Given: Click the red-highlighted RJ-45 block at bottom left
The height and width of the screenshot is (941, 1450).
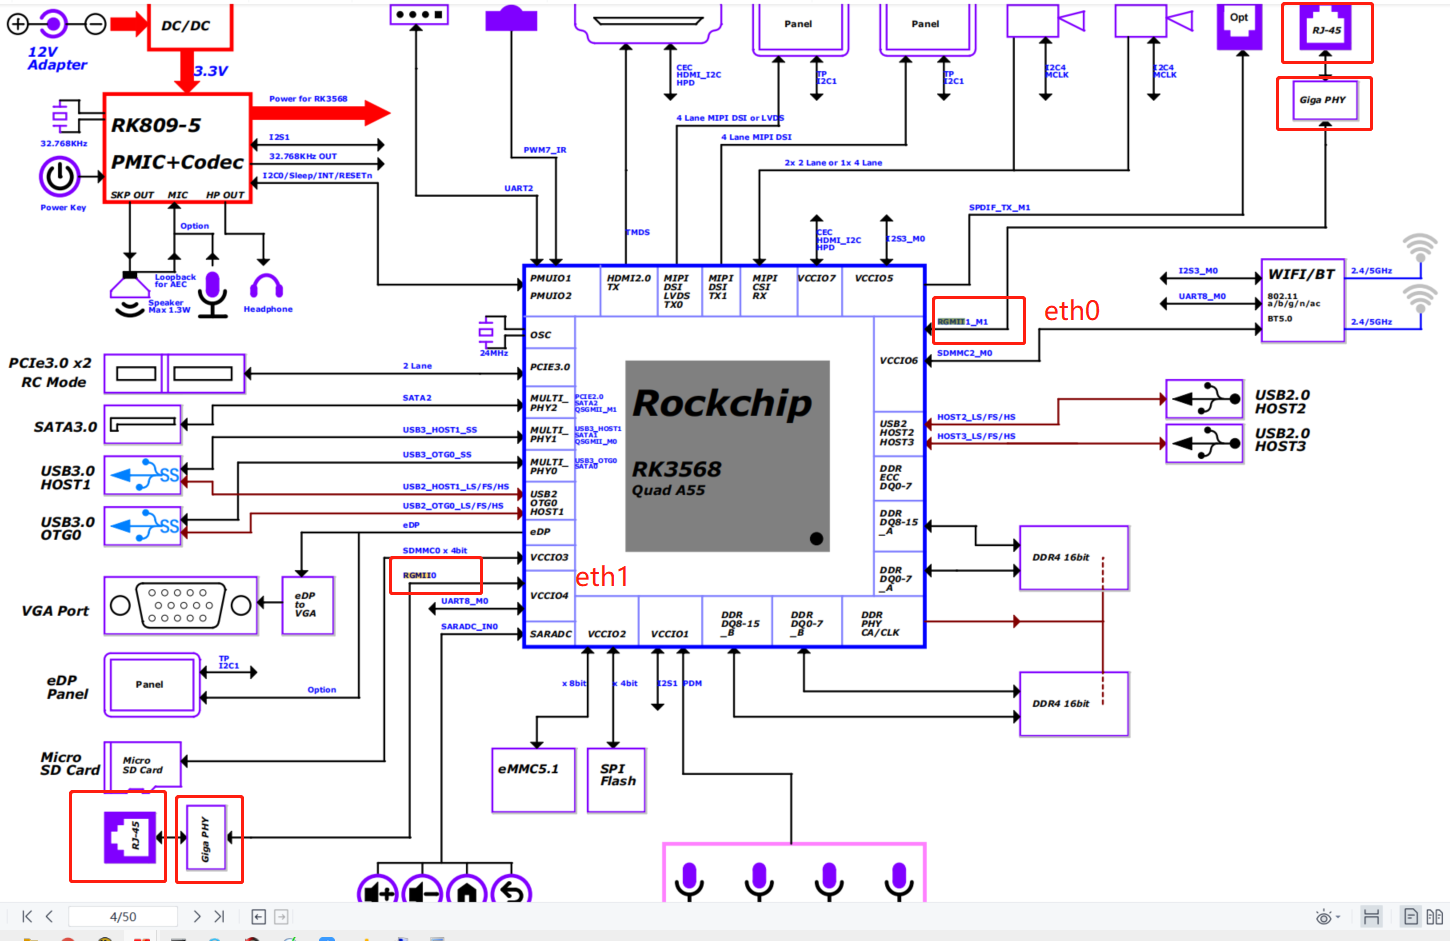Looking at the screenshot, I should point(117,837).
